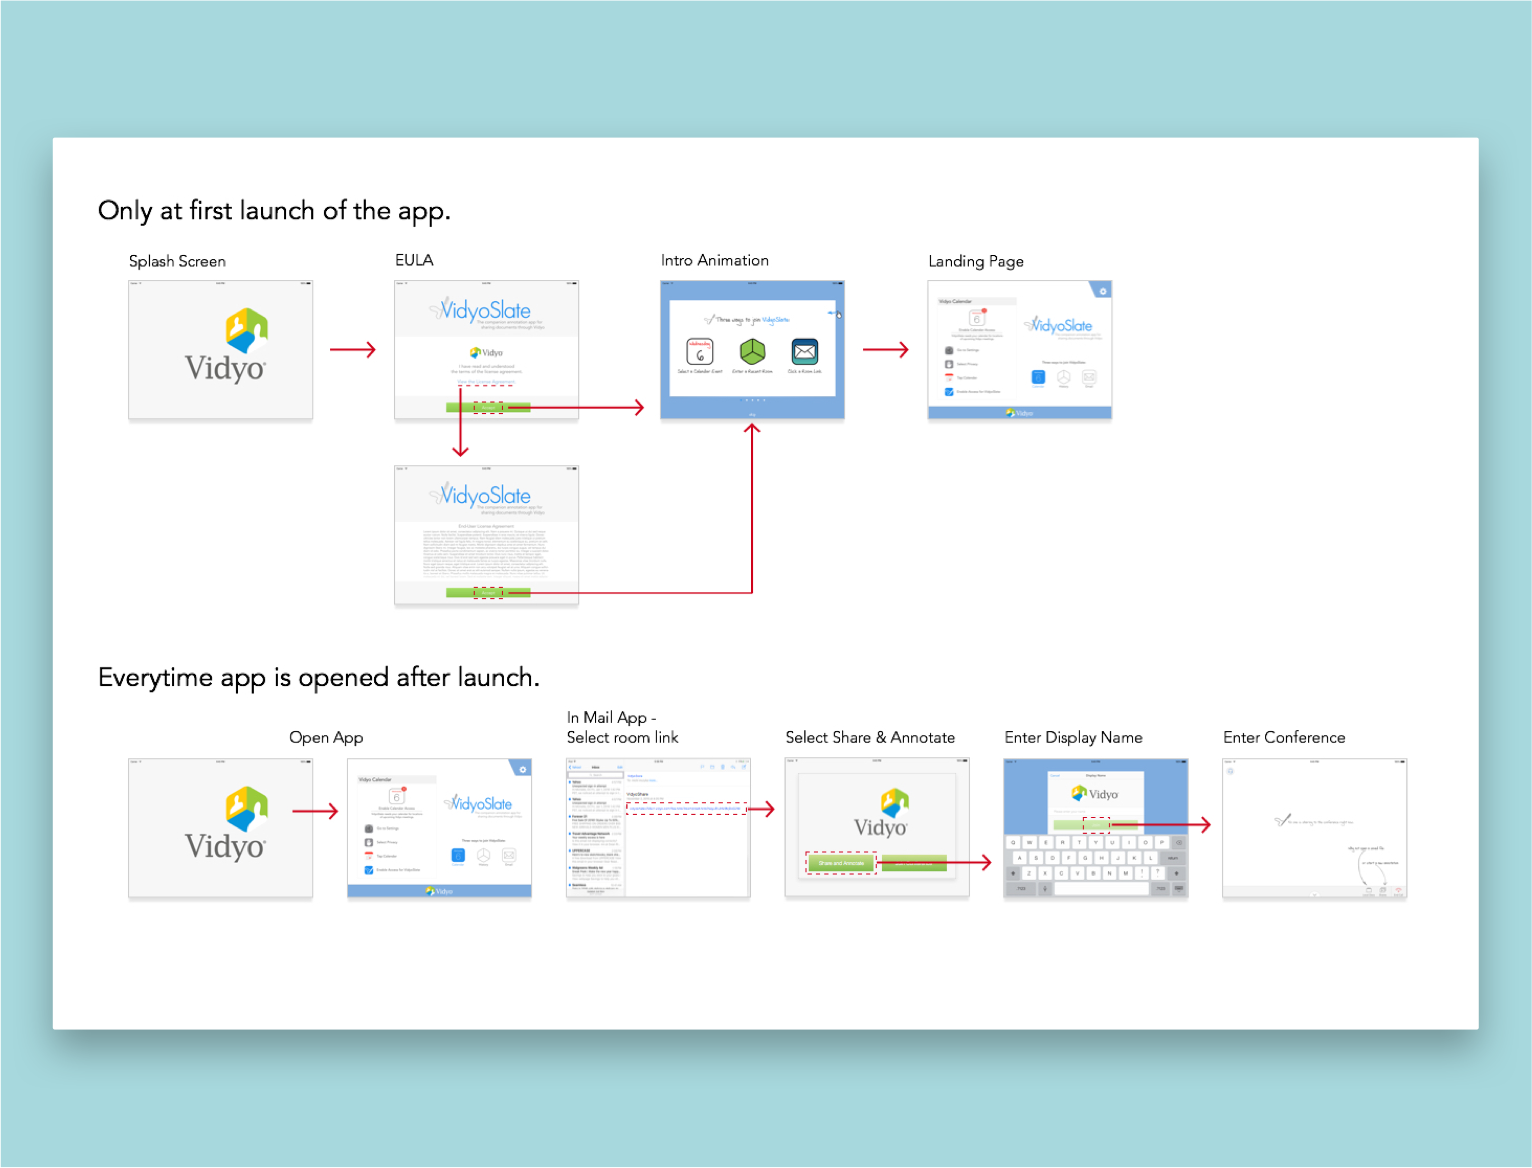The image size is (1532, 1168).
Task: Click Tap Calendar icon in Open App landing screen
Action: click(369, 856)
